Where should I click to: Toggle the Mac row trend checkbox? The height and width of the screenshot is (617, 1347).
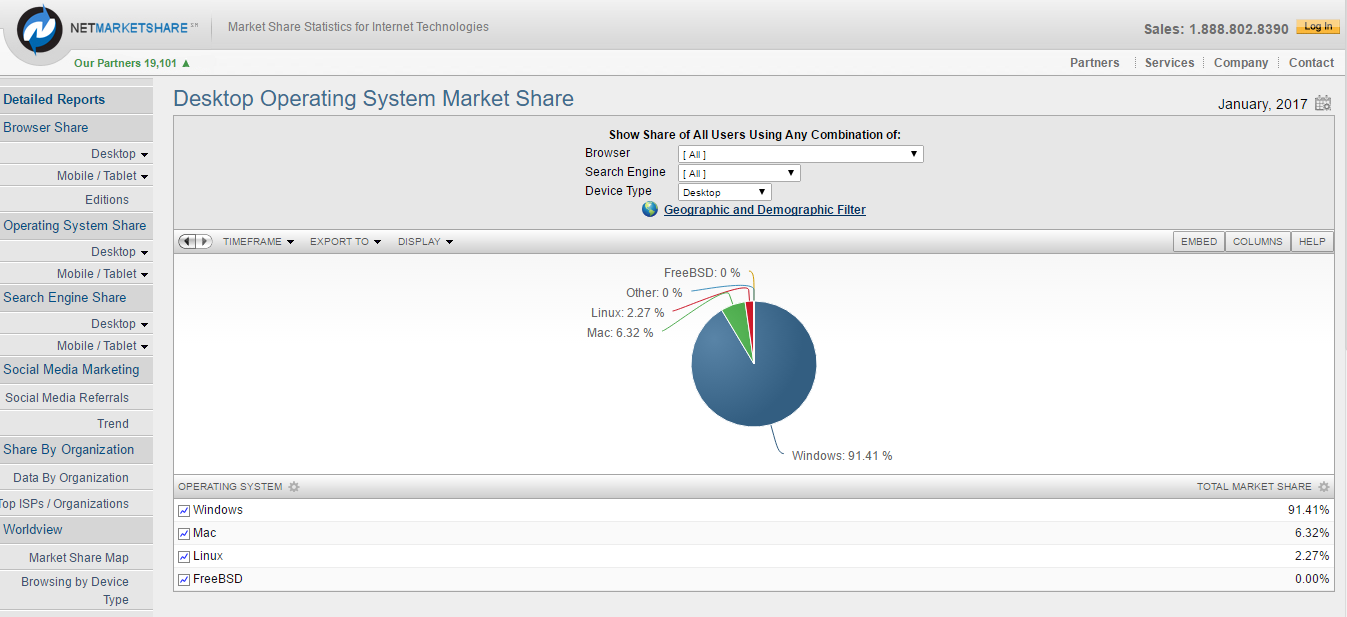coord(184,534)
